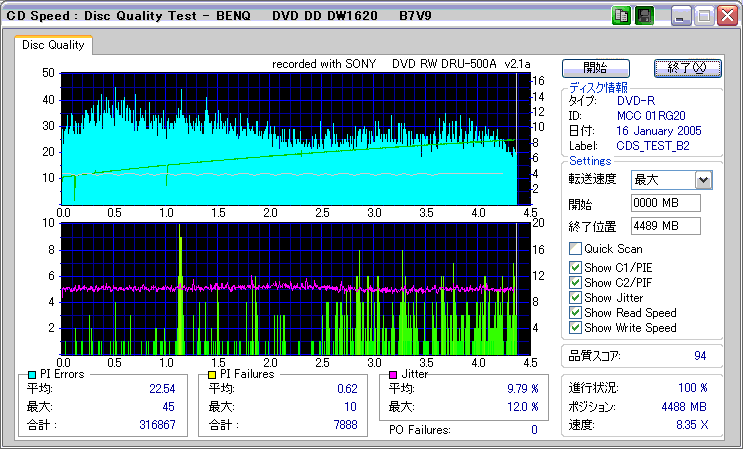Toggle Show C2/PIF checkbox
The image size is (743, 449).
(575, 282)
